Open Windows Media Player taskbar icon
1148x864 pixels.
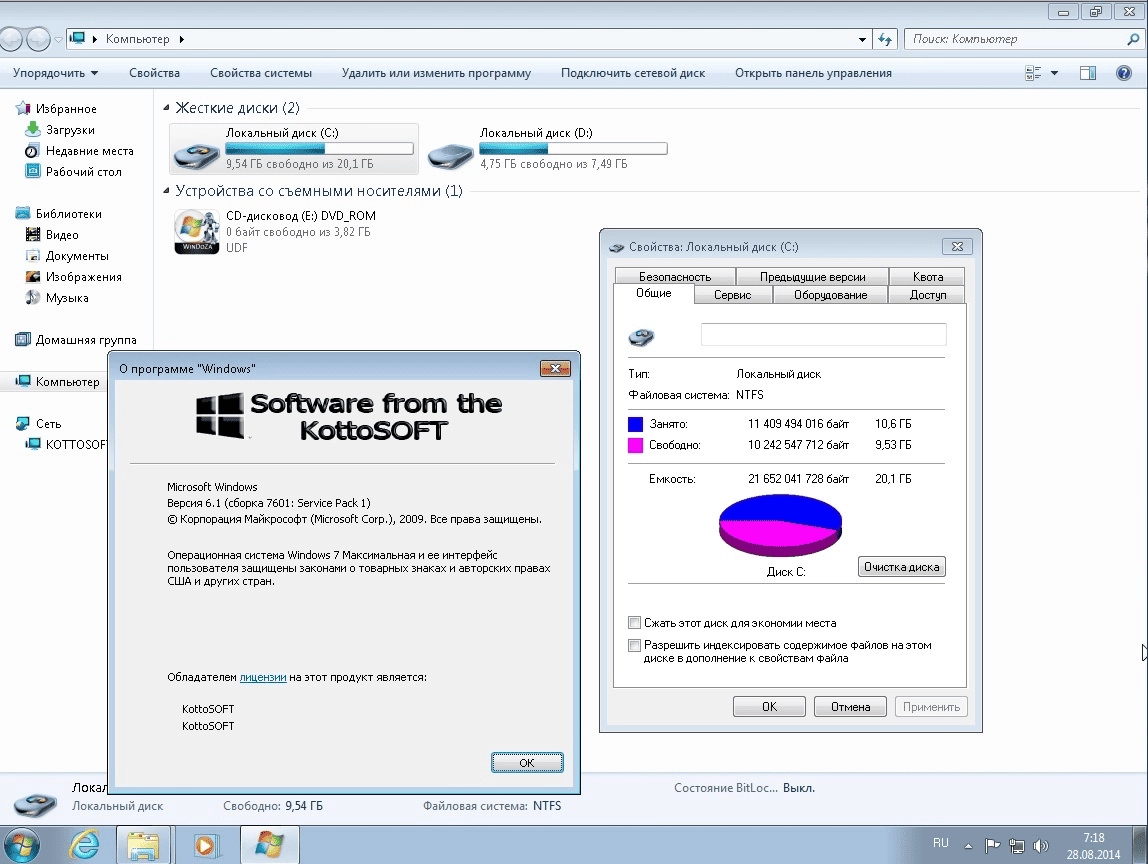coord(205,846)
